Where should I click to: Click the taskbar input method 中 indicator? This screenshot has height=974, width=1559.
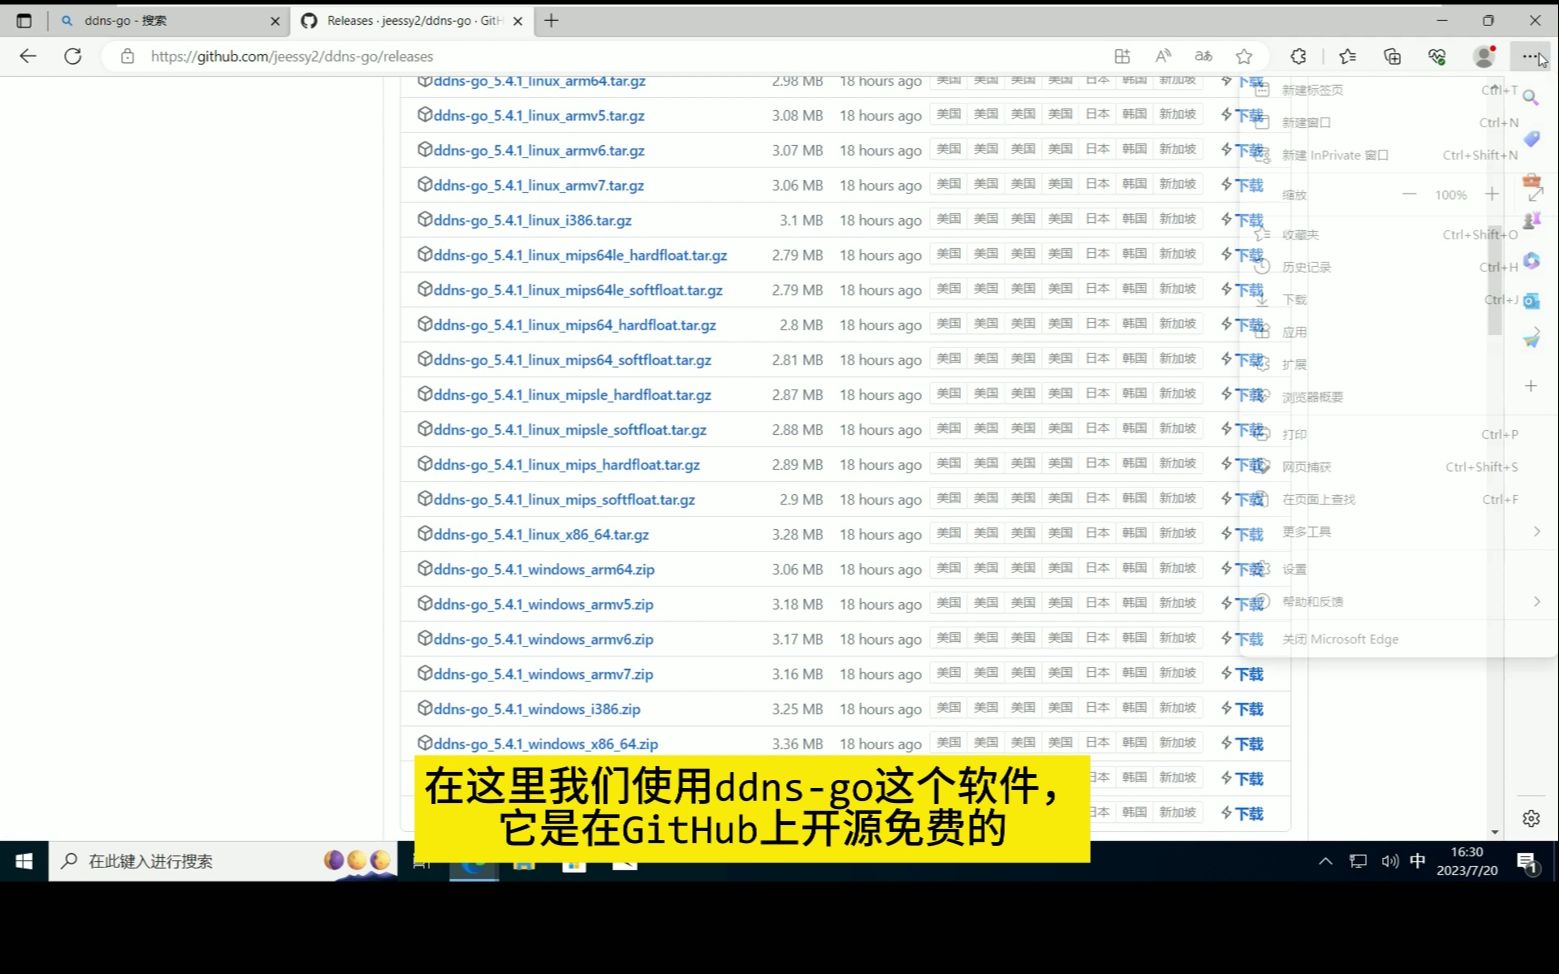1417,861
